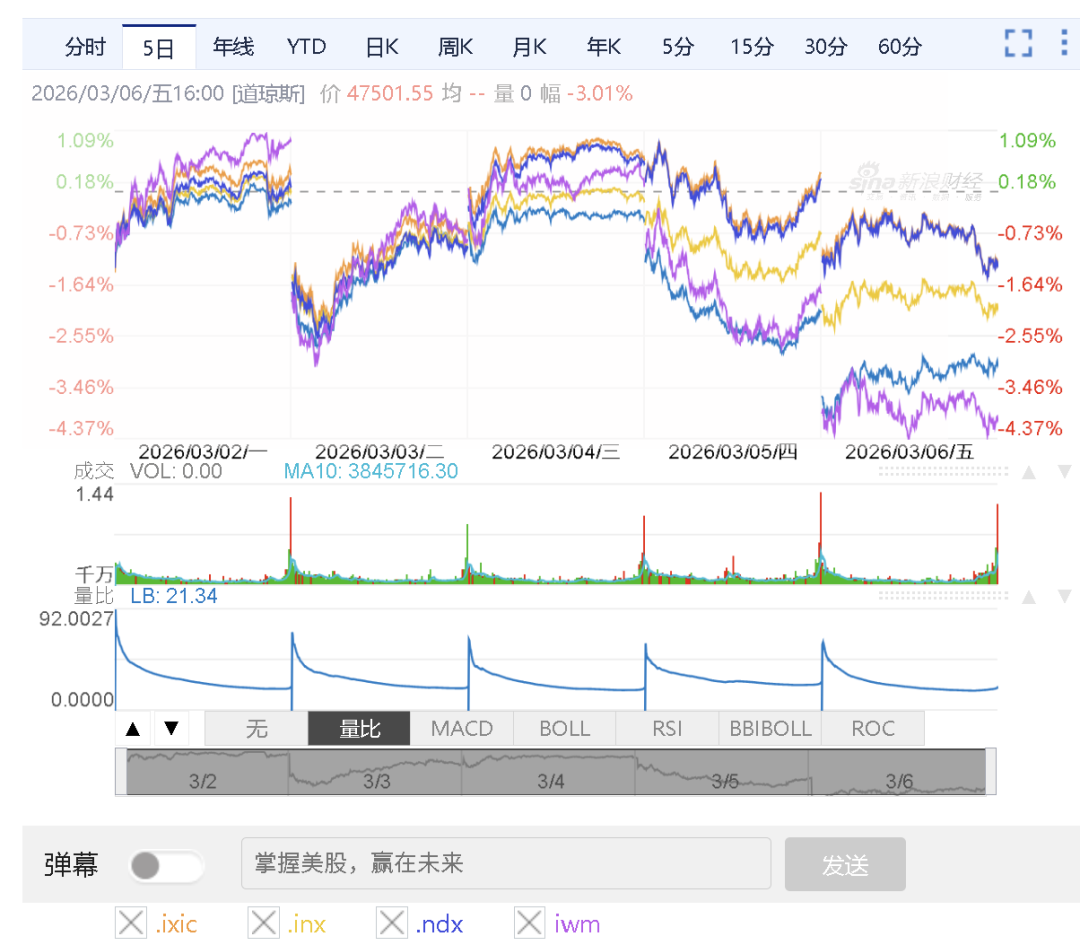The image size is (1080, 945).
Task: Show the ROC indicator
Action: pyautogui.click(x=873, y=729)
